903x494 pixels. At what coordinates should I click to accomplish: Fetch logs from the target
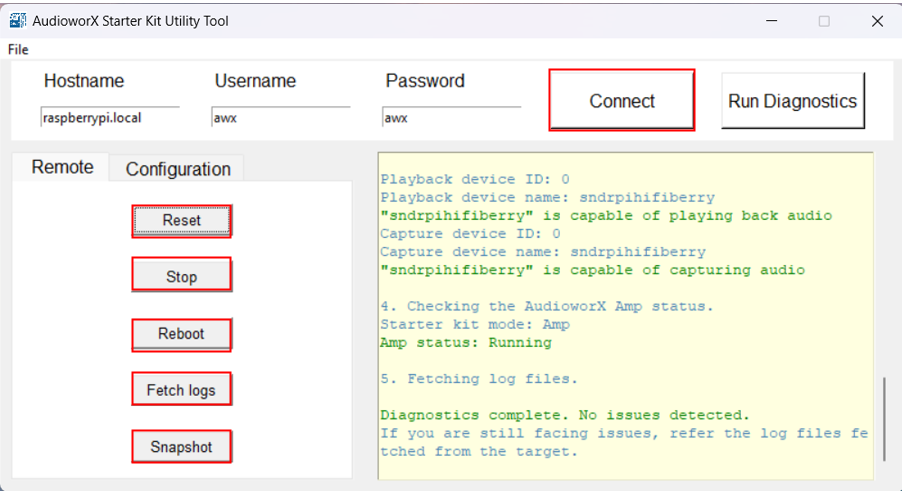coord(181,390)
